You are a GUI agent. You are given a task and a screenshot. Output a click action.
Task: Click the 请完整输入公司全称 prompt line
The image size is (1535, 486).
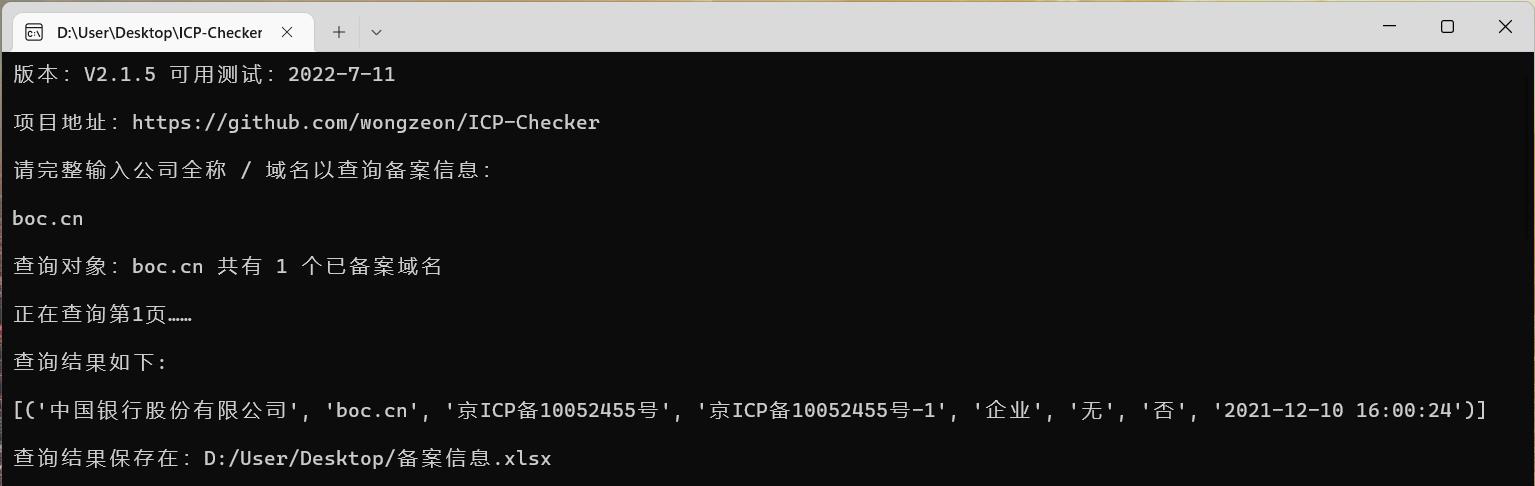(x=252, y=170)
